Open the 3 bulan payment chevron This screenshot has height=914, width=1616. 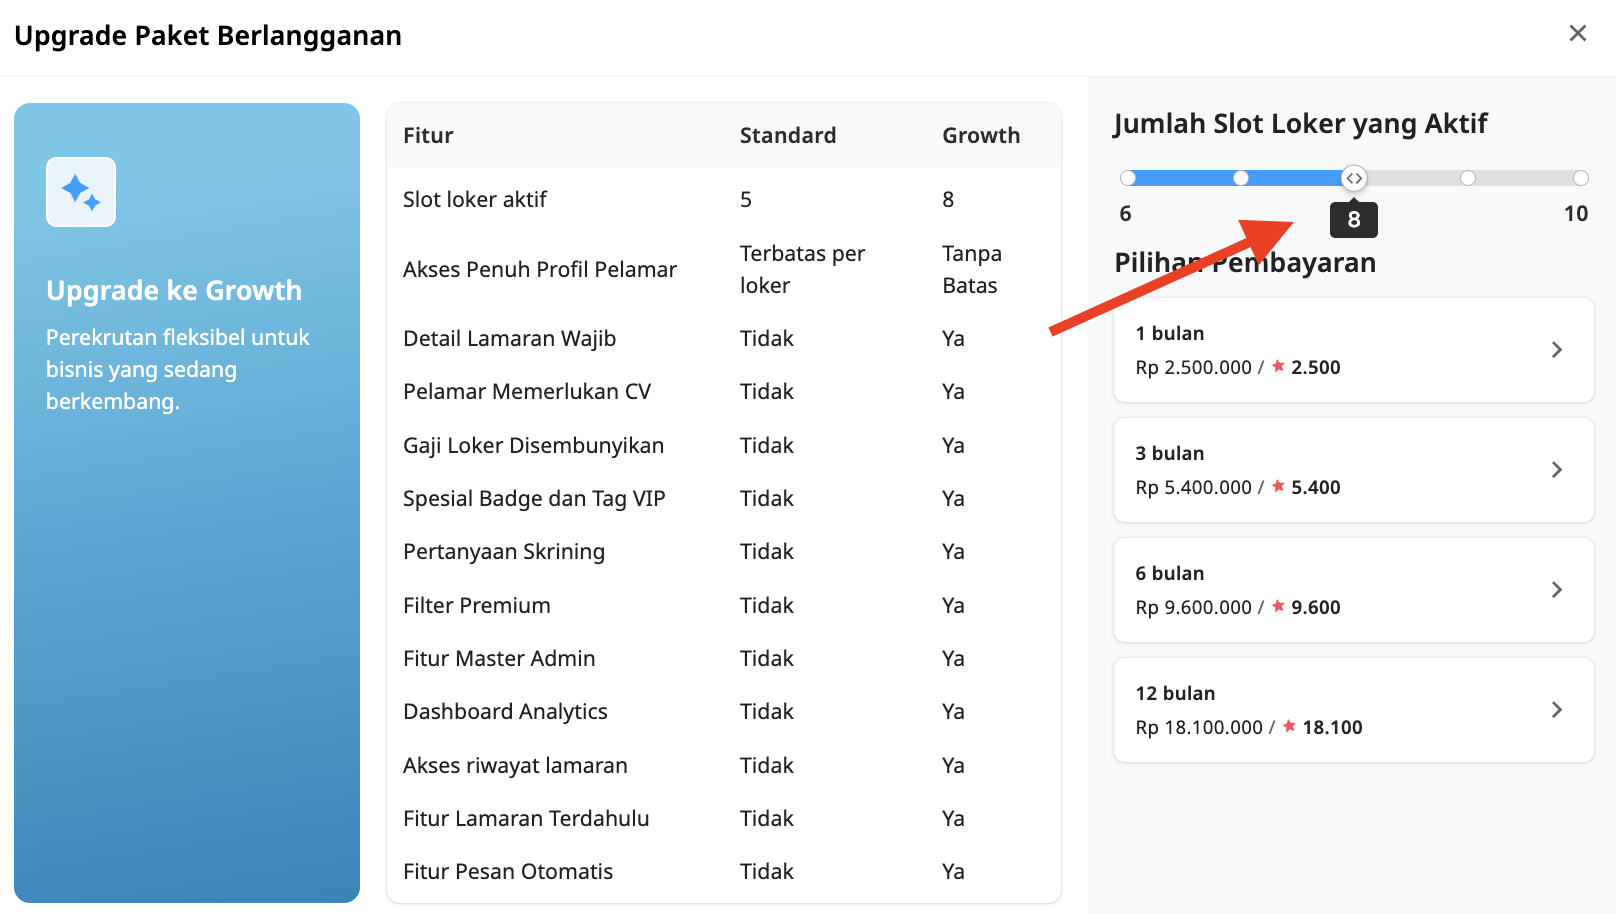(x=1556, y=470)
